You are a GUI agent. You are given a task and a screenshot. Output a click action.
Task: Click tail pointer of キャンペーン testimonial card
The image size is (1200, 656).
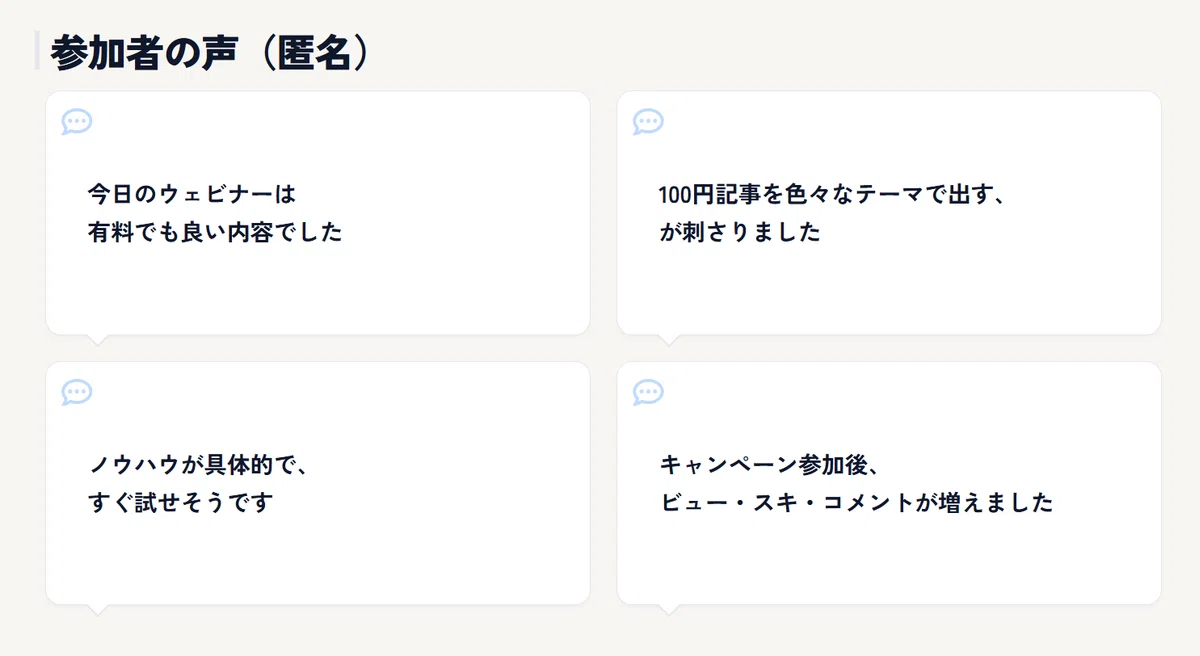coord(669,609)
